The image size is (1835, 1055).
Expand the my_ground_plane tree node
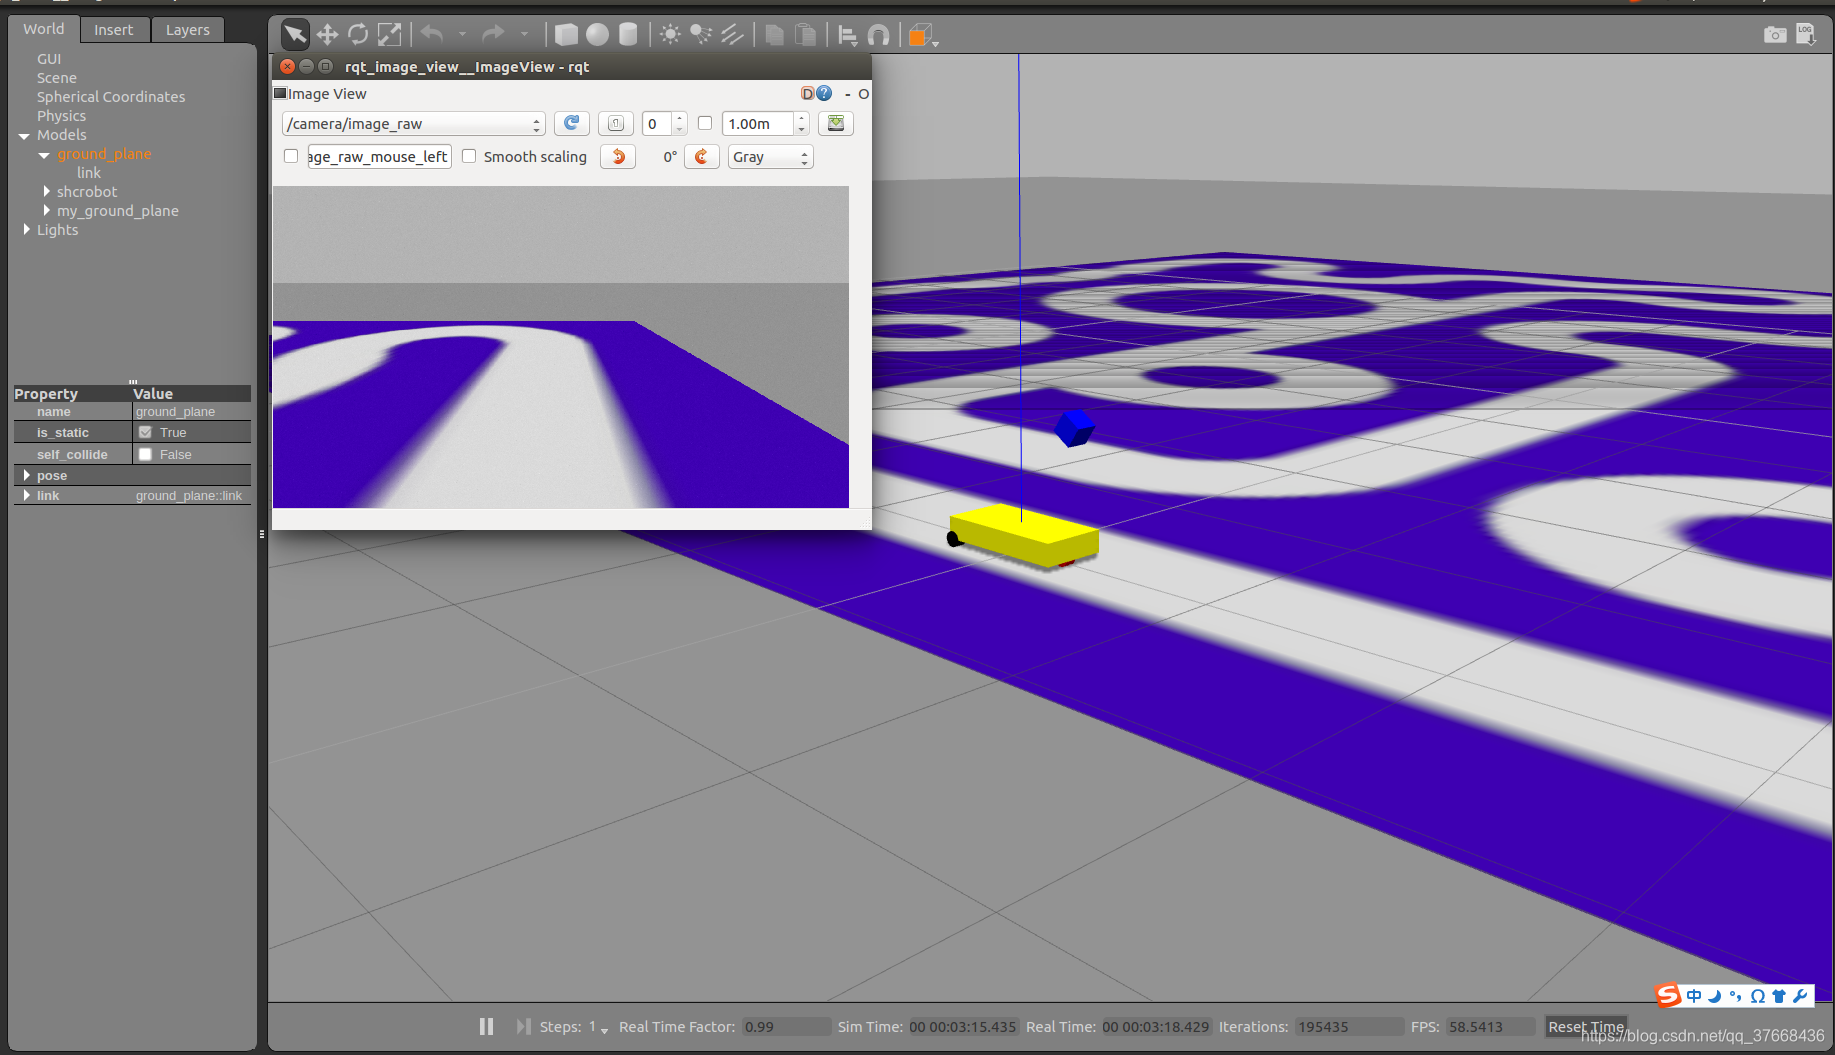(x=46, y=210)
